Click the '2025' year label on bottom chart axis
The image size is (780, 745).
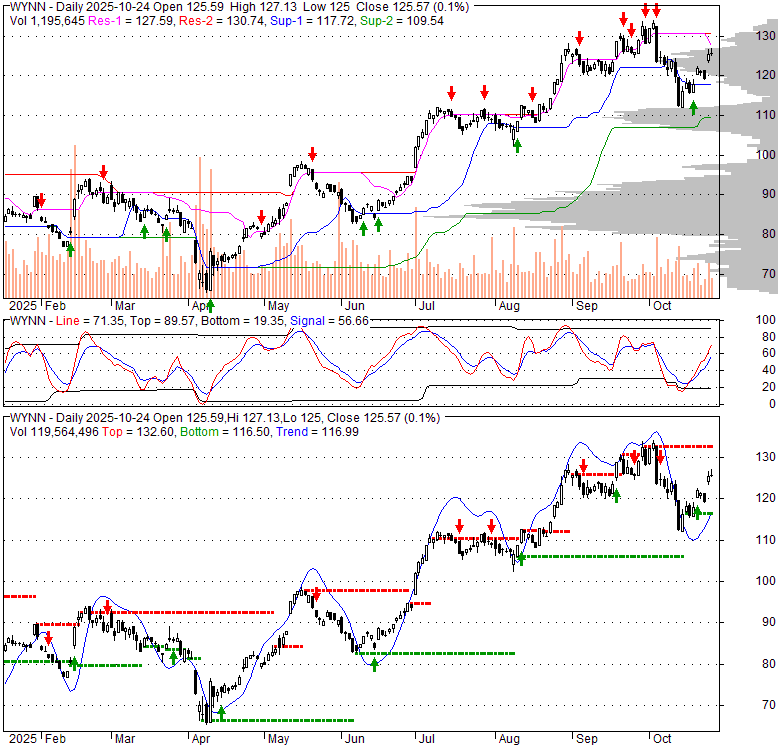23,739
